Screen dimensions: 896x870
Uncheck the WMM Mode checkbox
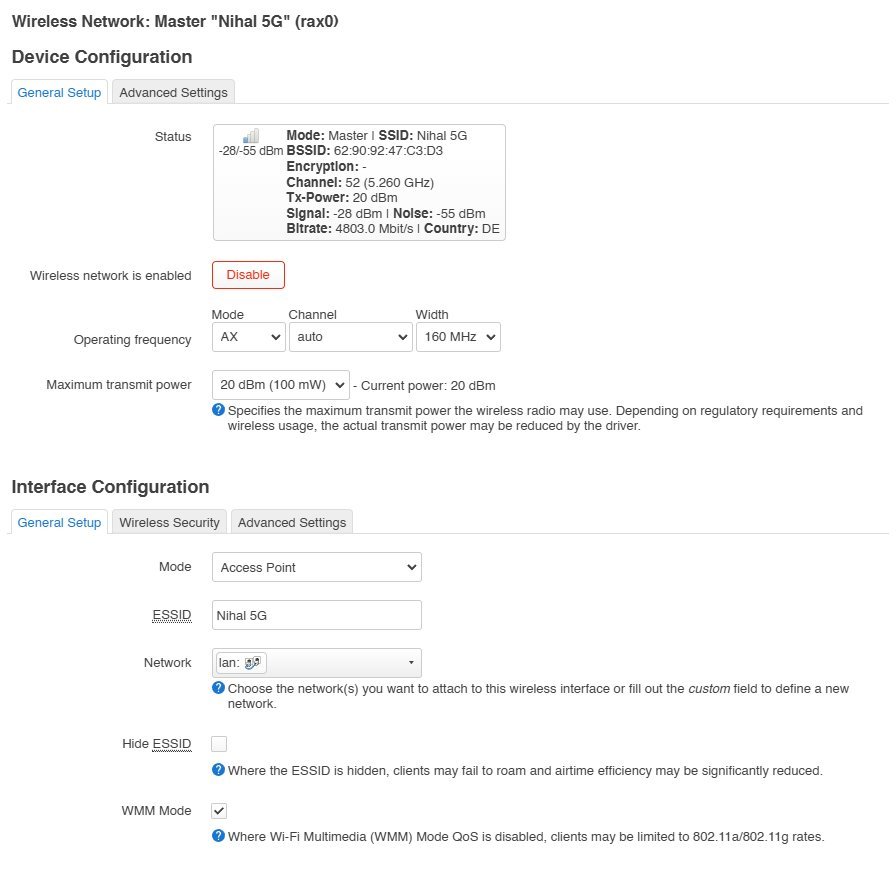click(x=219, y=811)
